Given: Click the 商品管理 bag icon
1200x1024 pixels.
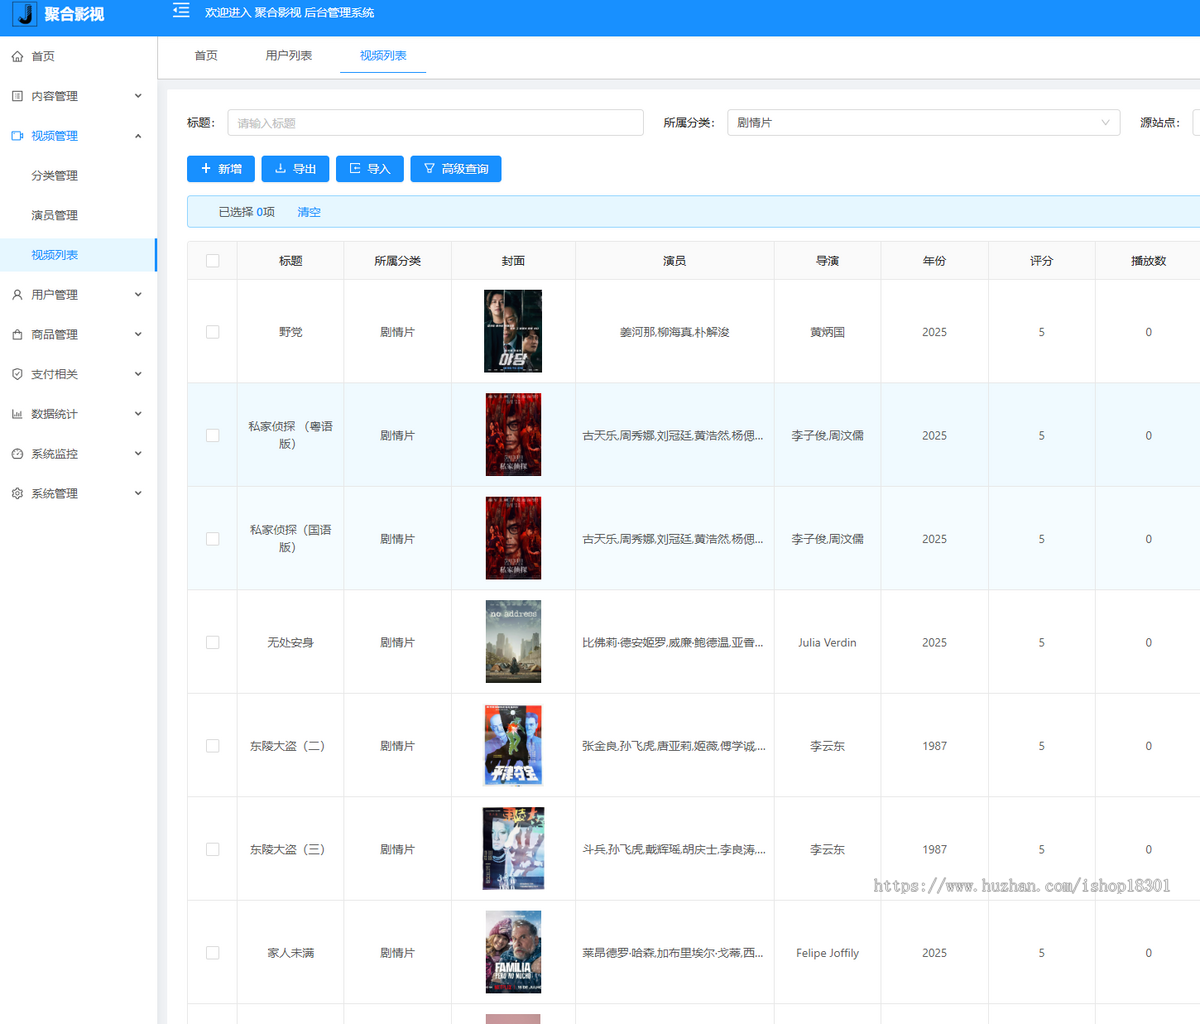Looking at the screenshot, I should click(x=17, y=335).
